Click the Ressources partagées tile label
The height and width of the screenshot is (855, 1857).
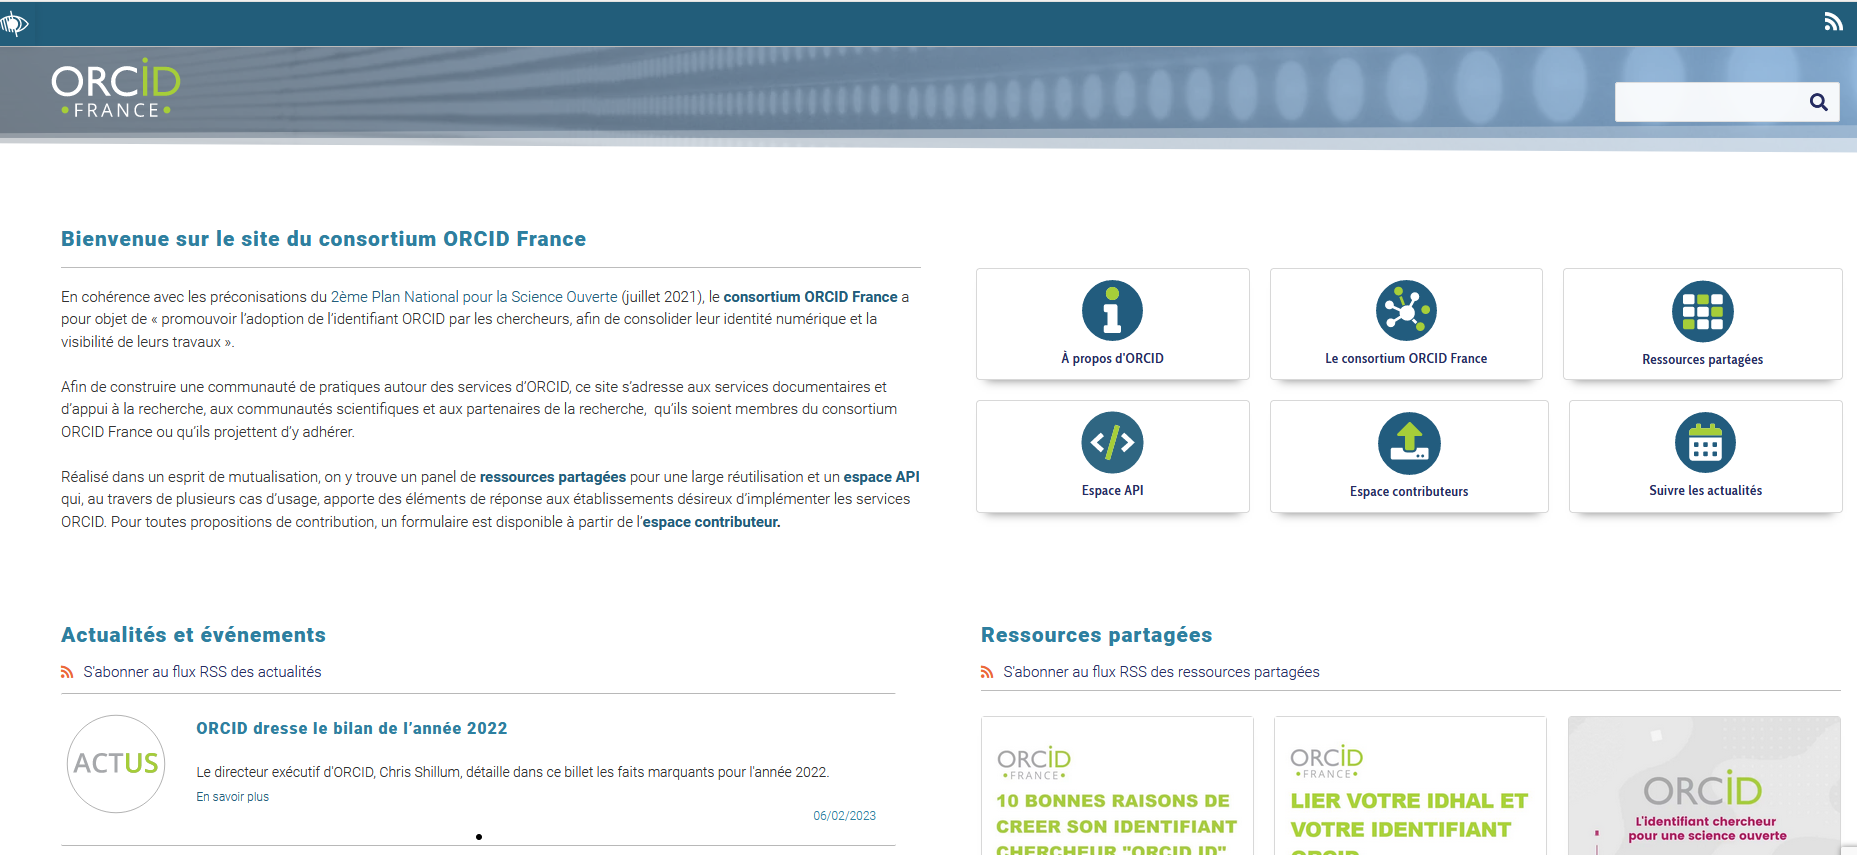(1702, 359)
